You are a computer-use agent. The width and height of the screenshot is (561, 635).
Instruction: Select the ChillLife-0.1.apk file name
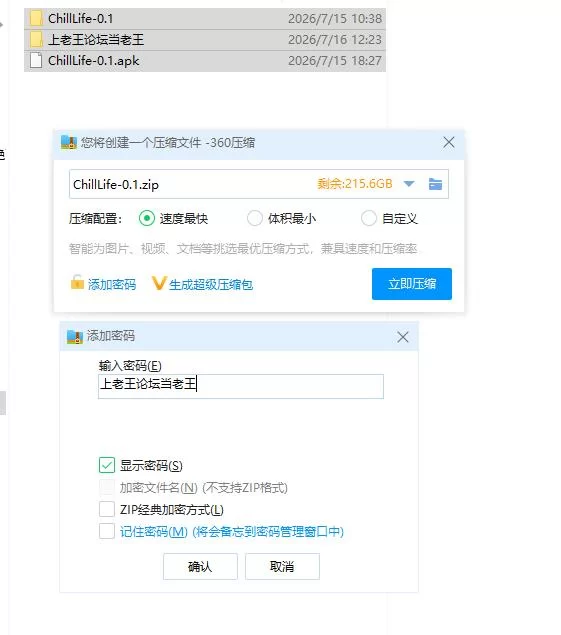(x=94, y=61)
